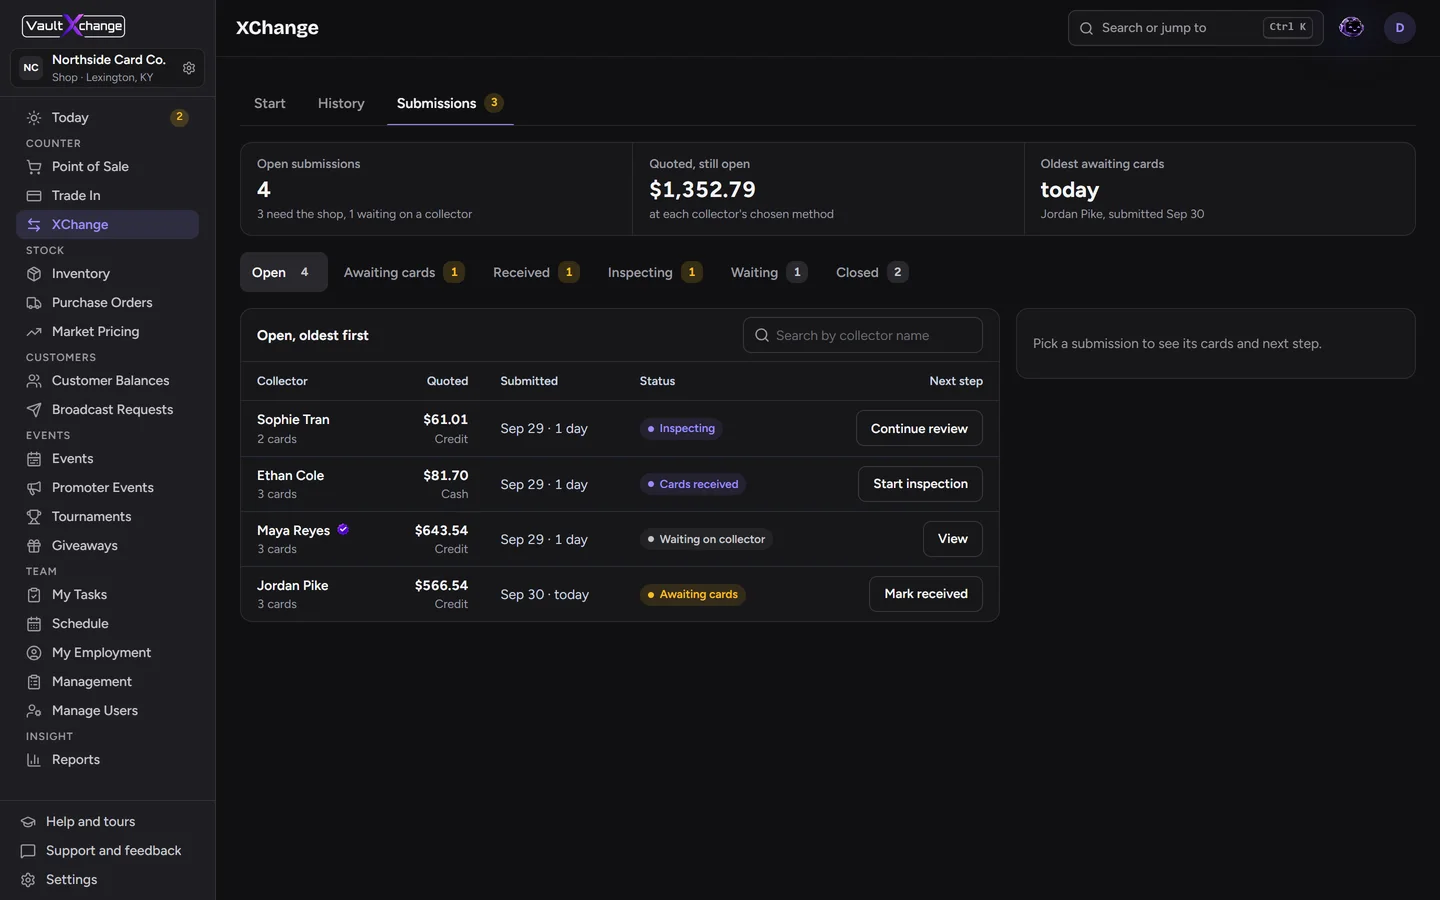Open shop settings gear beside Northside Card Co.
Screen dimensions: 1440x900
[189, 68]
